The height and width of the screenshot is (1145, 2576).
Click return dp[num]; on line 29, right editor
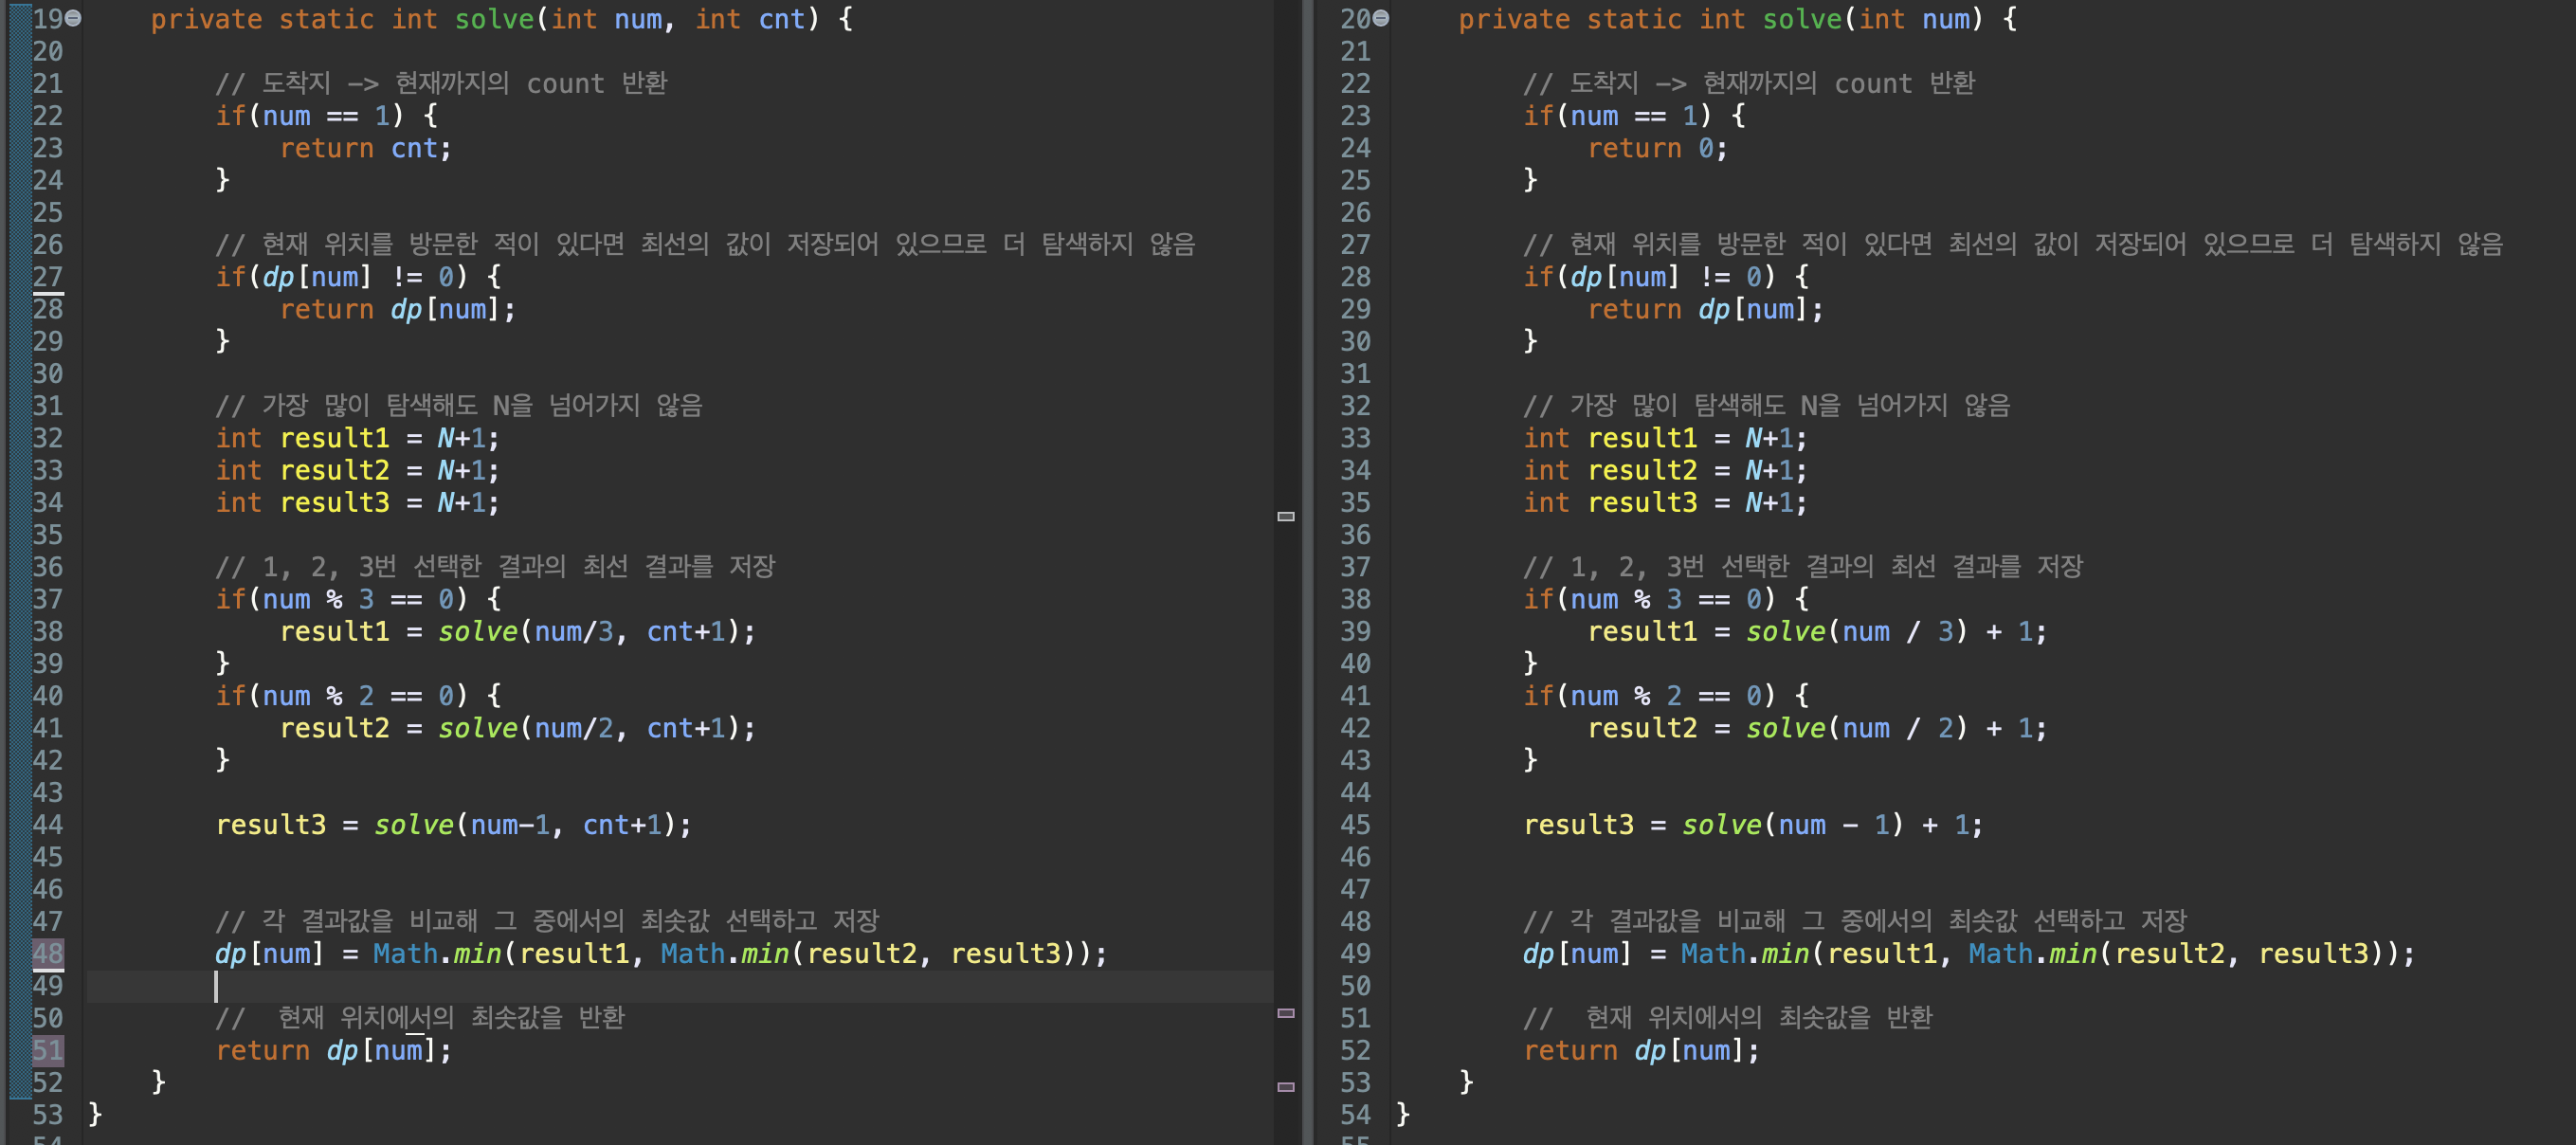pos(1706,309)
